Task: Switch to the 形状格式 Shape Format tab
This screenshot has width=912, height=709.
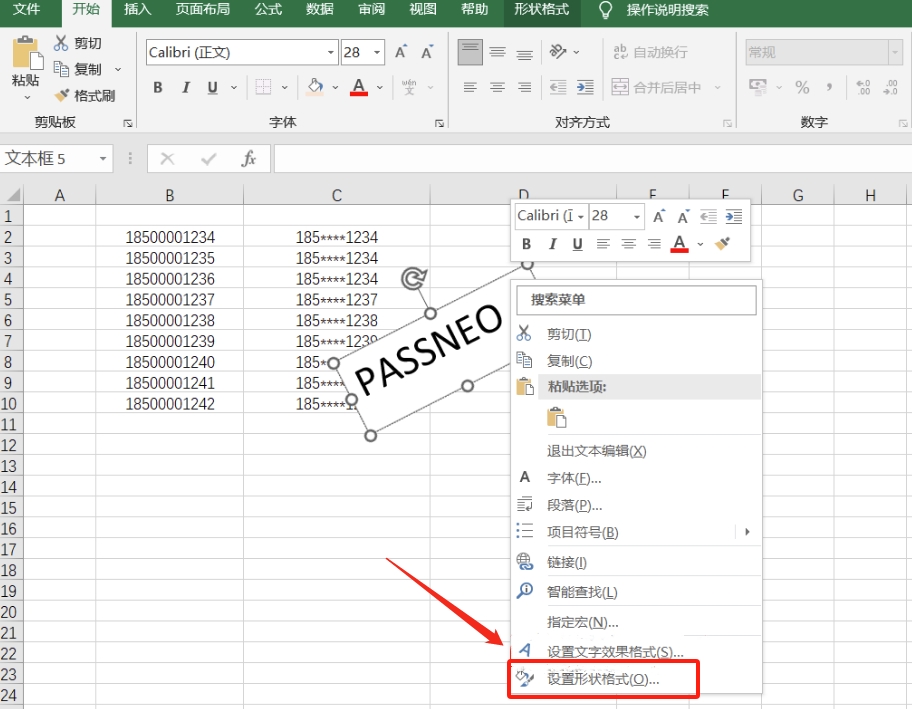Action: click(x=542, y=10)
